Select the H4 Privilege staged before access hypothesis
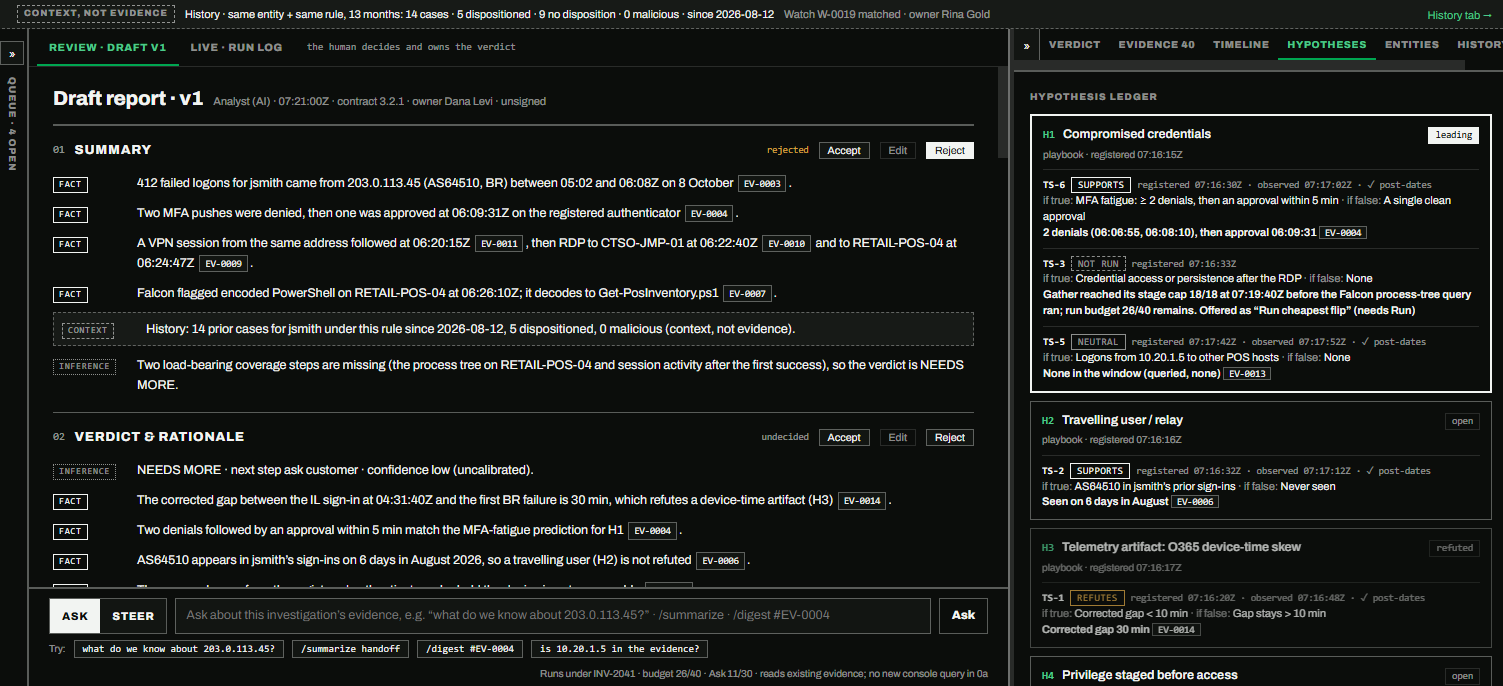The image size is (1503, 686). click(1149, 675)
